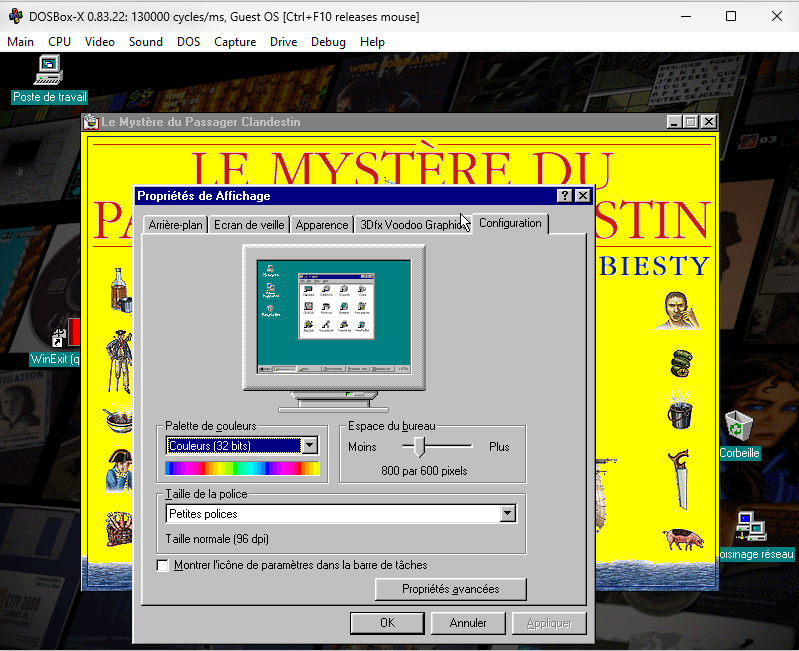Click the game window's title bar icon

pyautogui.click(x=91, y=122)
